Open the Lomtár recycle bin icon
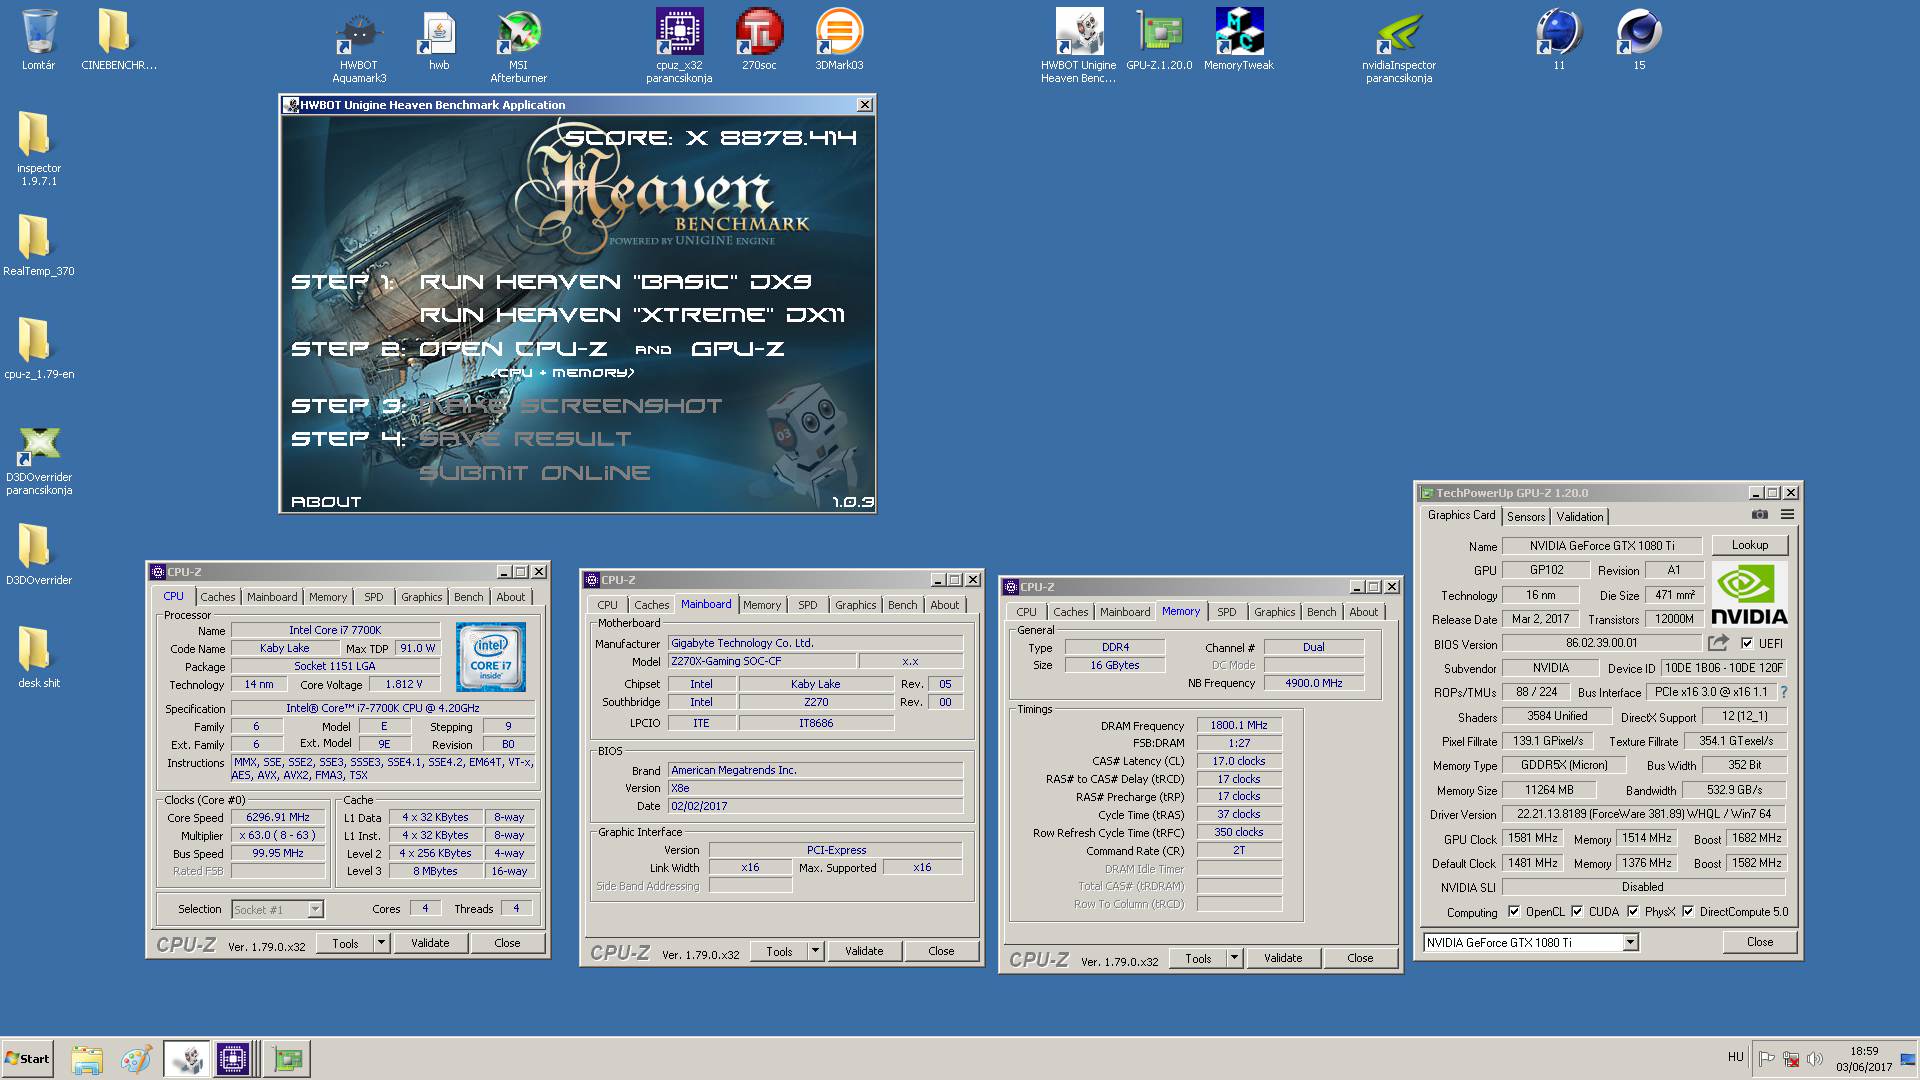The width and height of the screenshot is (1920, 1080). click(x=39, y=40)
